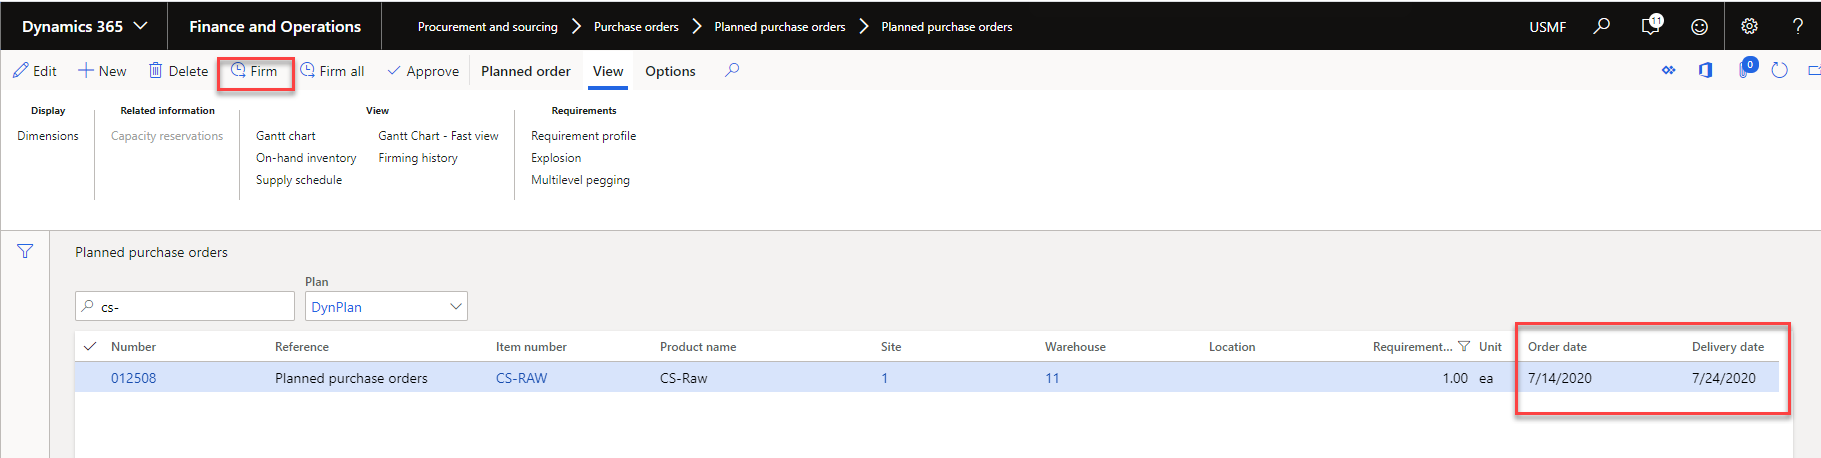
Task: Firm the selected planned order
Action: (255, 71)
